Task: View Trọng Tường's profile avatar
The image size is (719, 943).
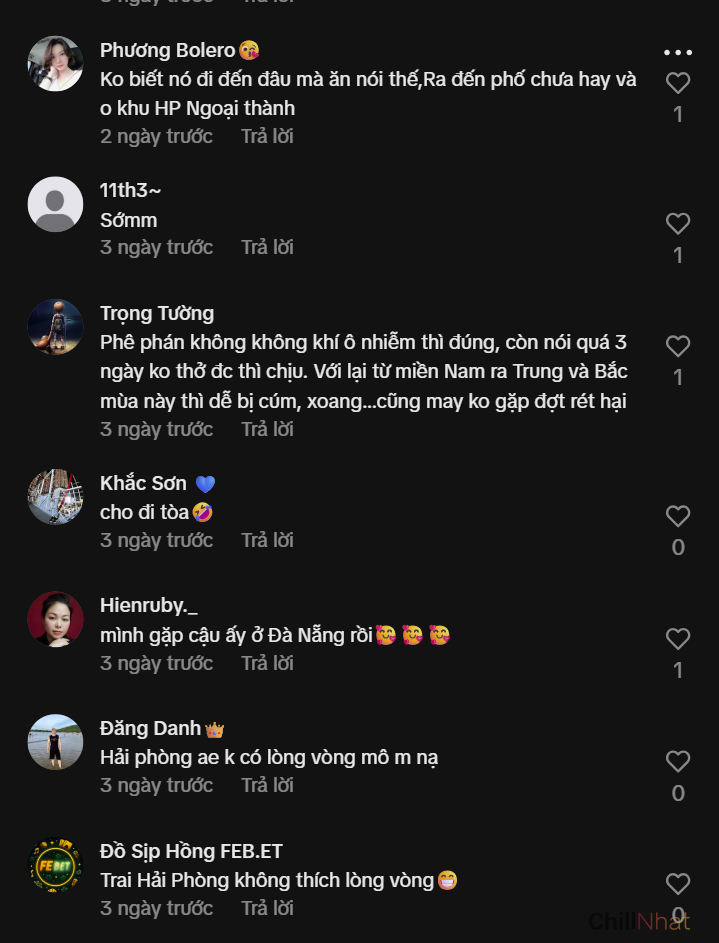Action: tap(55, 327)
